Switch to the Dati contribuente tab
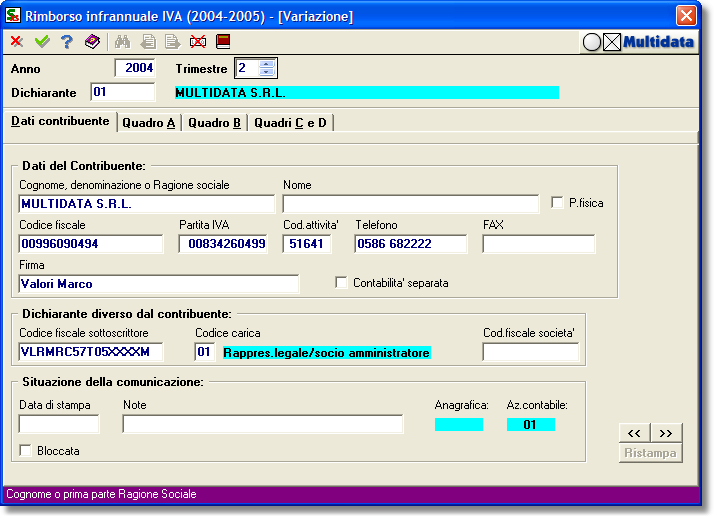 (60, 121)
